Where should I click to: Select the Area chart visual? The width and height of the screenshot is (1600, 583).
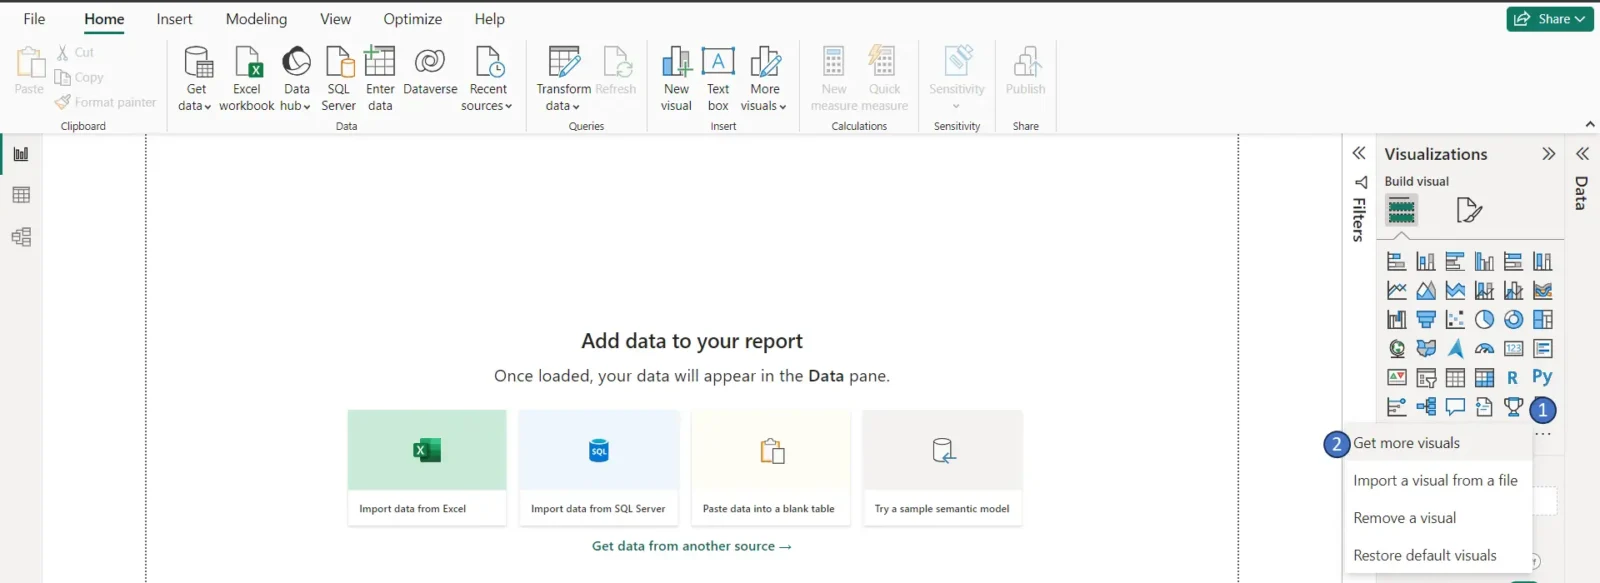1426,291
